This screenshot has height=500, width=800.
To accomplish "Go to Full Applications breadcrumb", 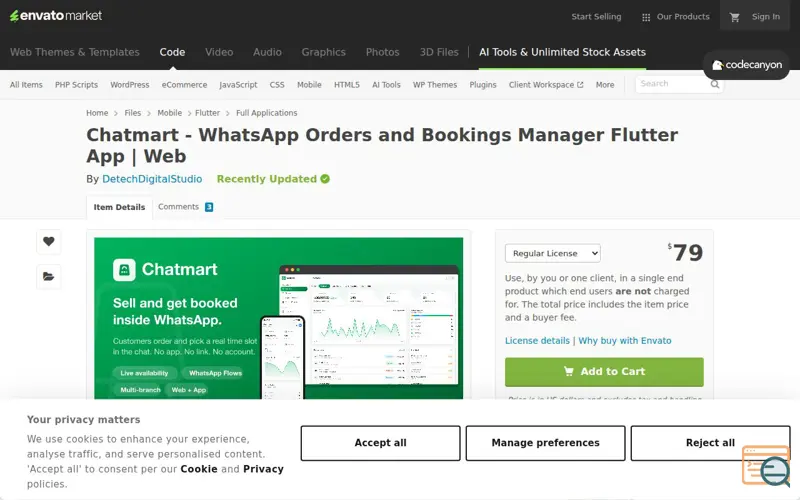I will (x=266, y=113).
